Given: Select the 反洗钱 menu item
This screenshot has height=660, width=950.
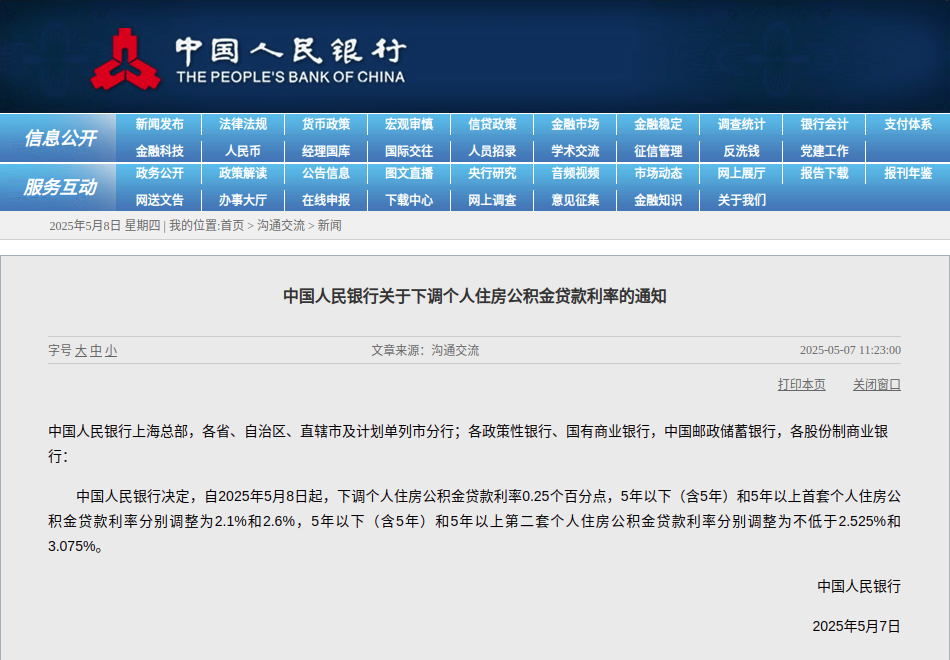Looking at the screenshot, I should (741, 151).
